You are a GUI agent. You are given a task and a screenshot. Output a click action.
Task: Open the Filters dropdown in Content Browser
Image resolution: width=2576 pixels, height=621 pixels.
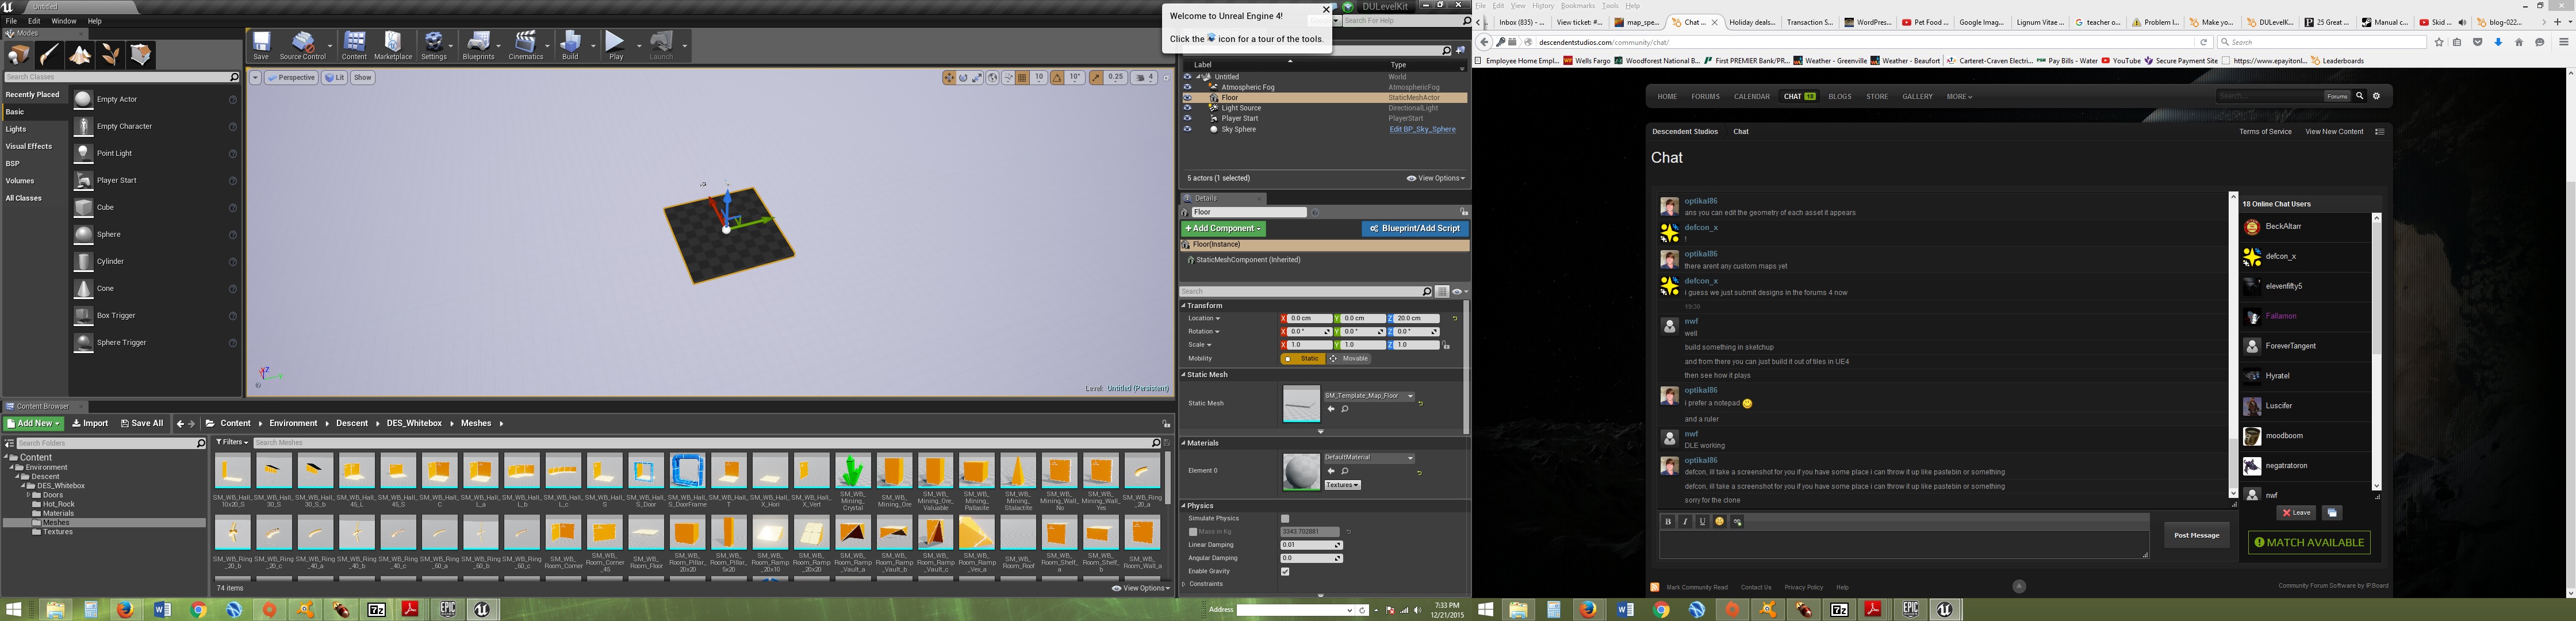point(232,442)
